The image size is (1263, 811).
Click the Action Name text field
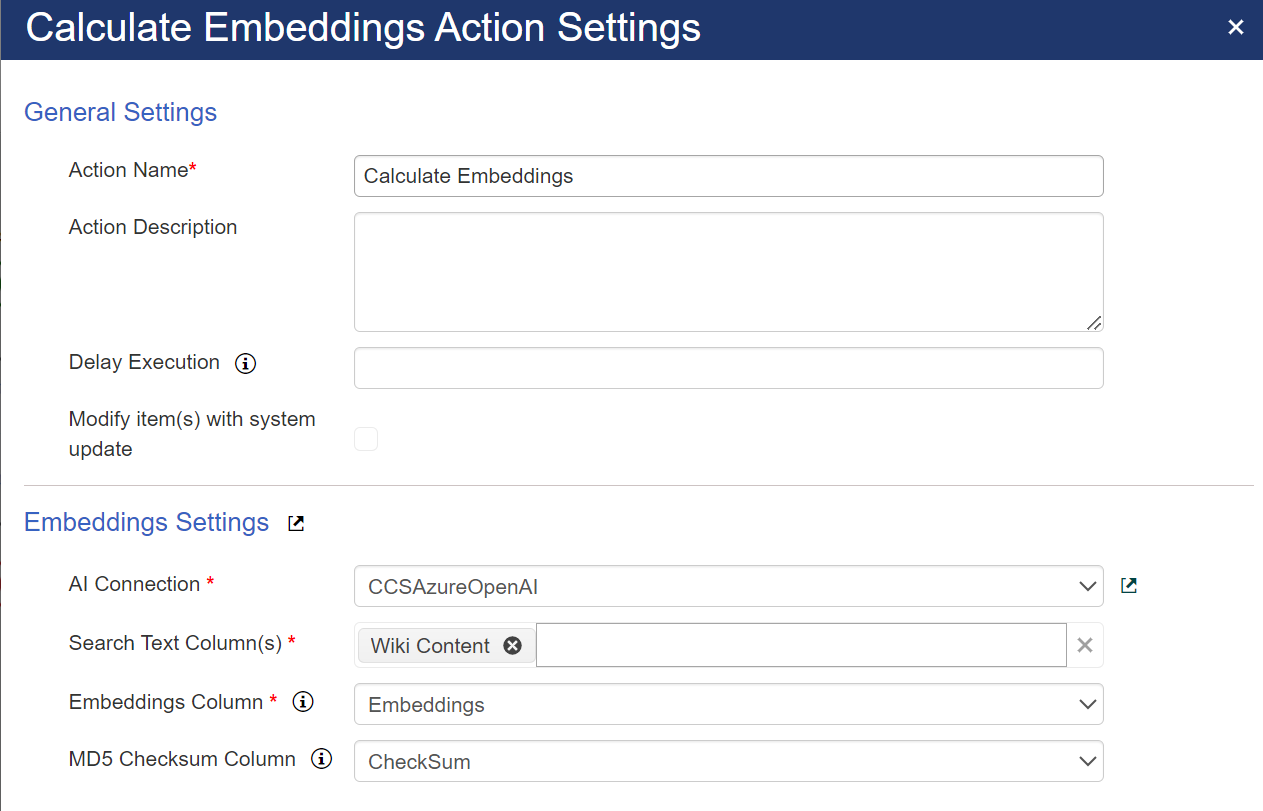point(728,176)
